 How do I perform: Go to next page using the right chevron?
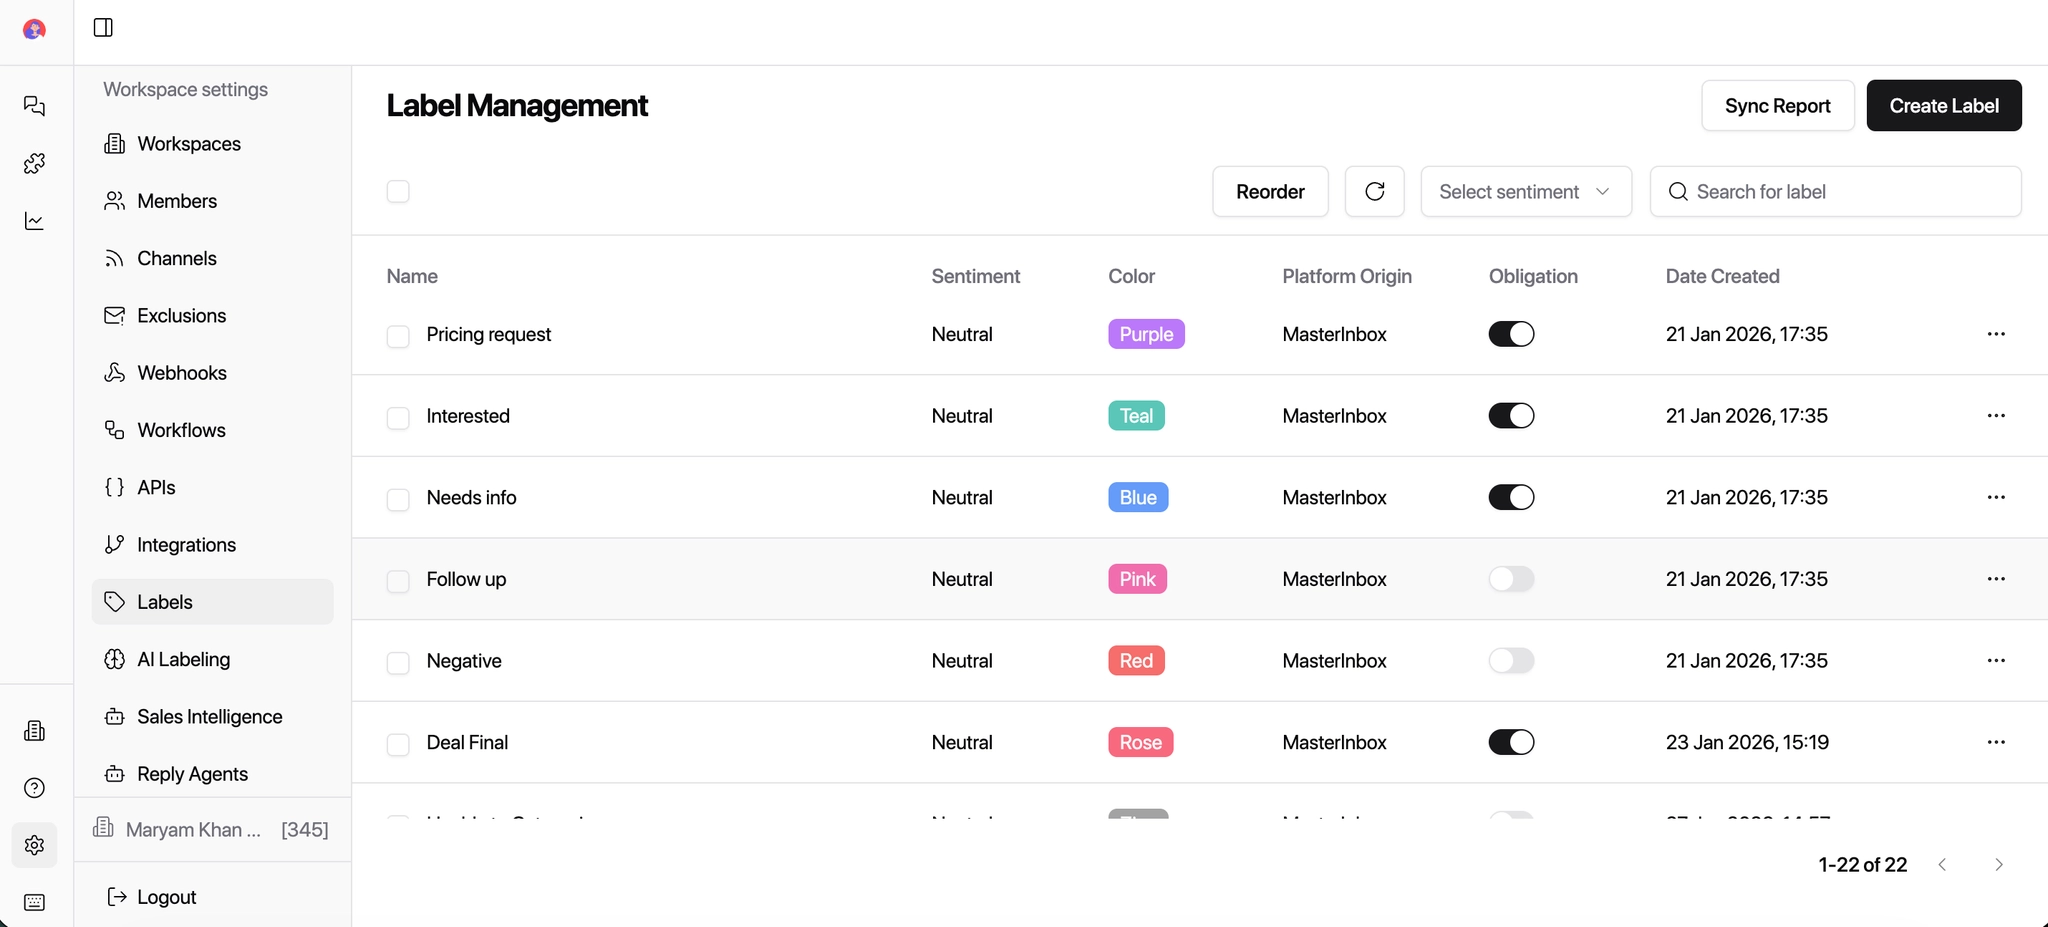(2000, 864)
